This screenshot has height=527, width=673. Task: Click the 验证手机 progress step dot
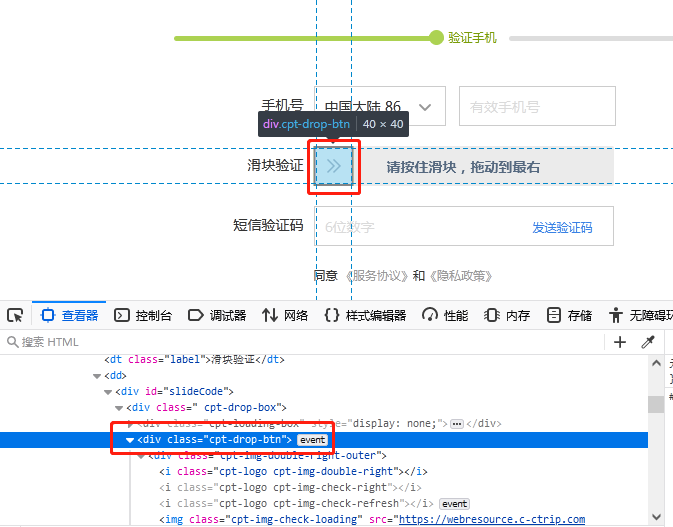(436, 38)
